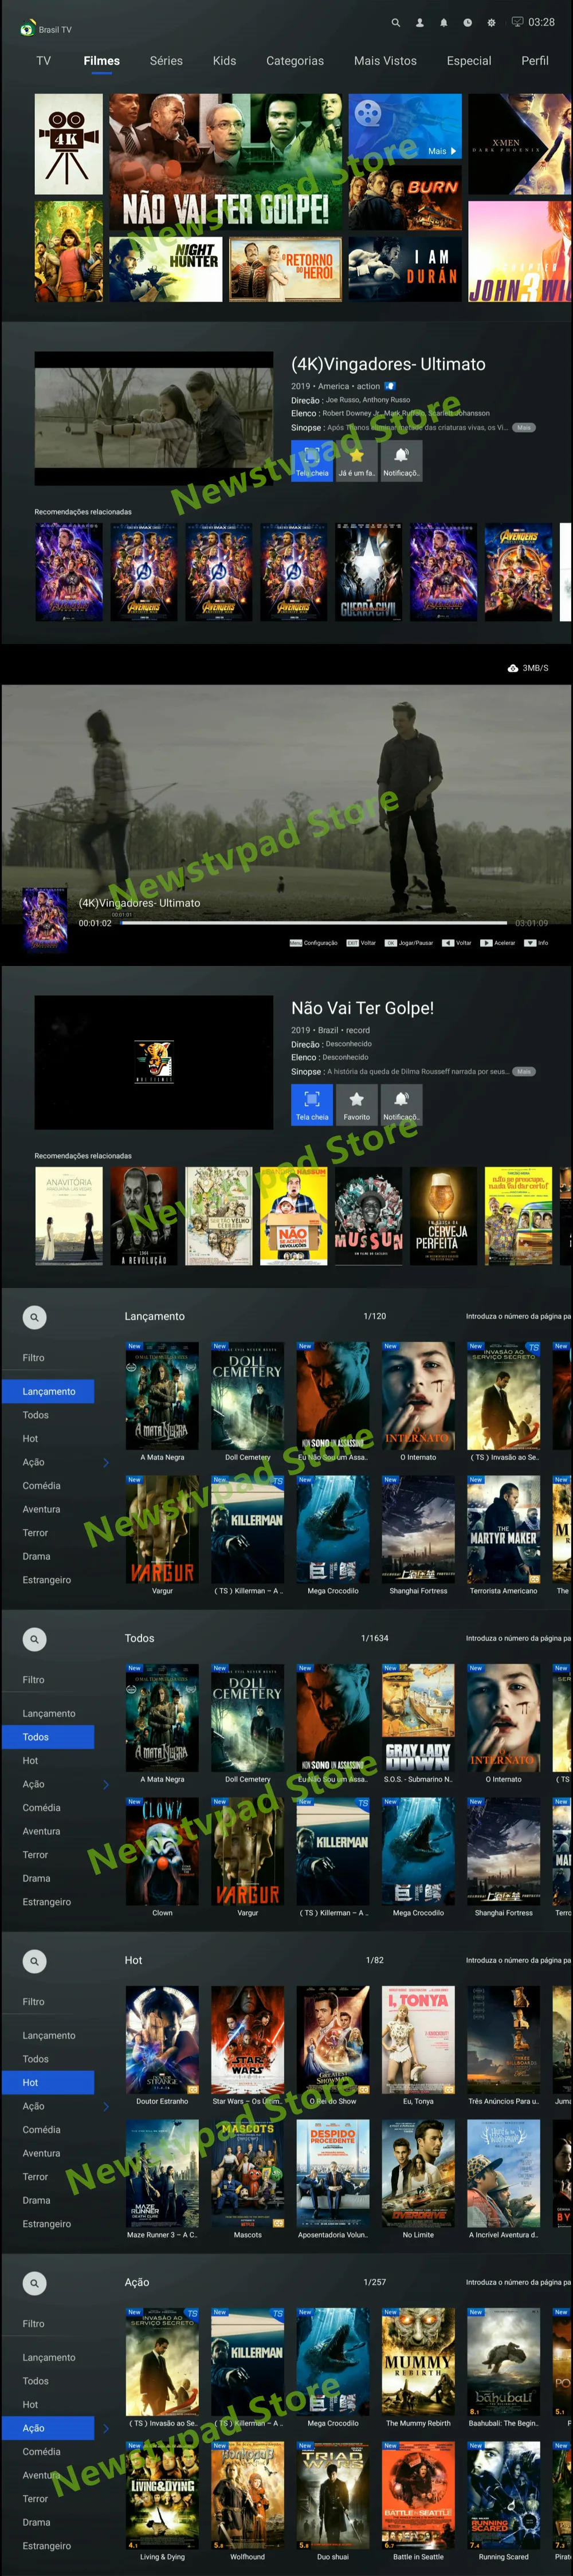573x2576 pixels.
Task: Click the Acelerar player control
Action: coord(498,943)
